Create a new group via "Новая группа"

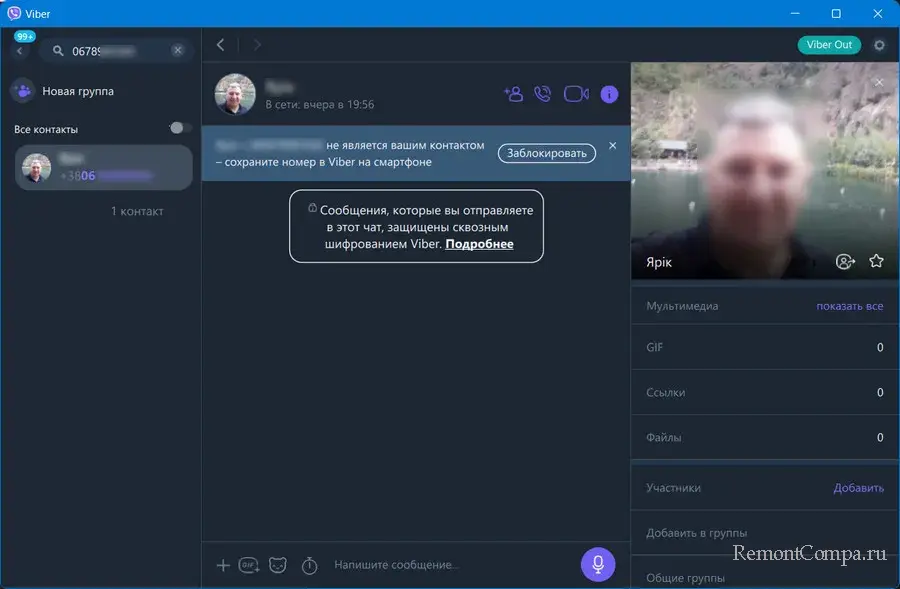(77, 91)
